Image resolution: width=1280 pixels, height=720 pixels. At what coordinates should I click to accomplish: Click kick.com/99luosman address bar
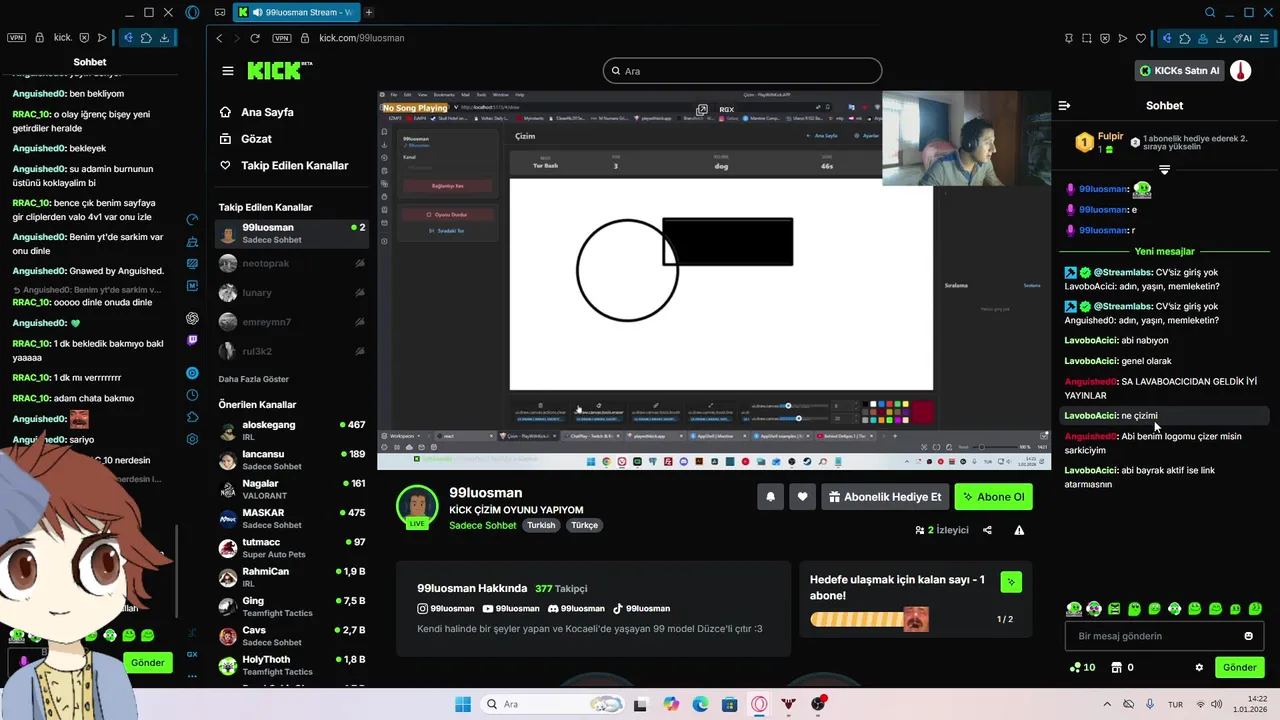click(x=361, y=38)
